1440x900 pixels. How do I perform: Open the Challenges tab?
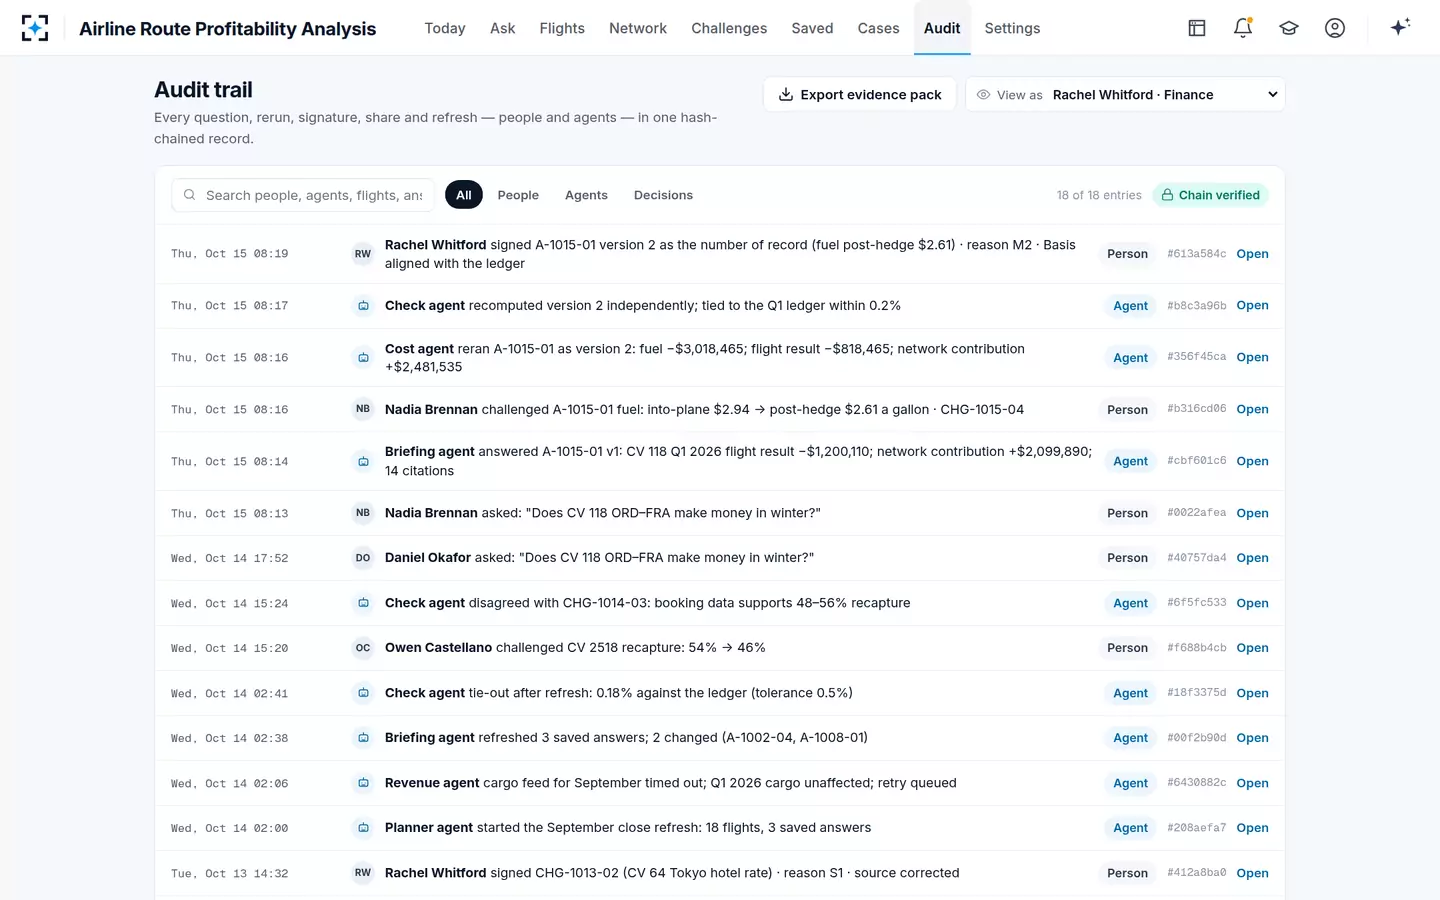click(729, 28)
